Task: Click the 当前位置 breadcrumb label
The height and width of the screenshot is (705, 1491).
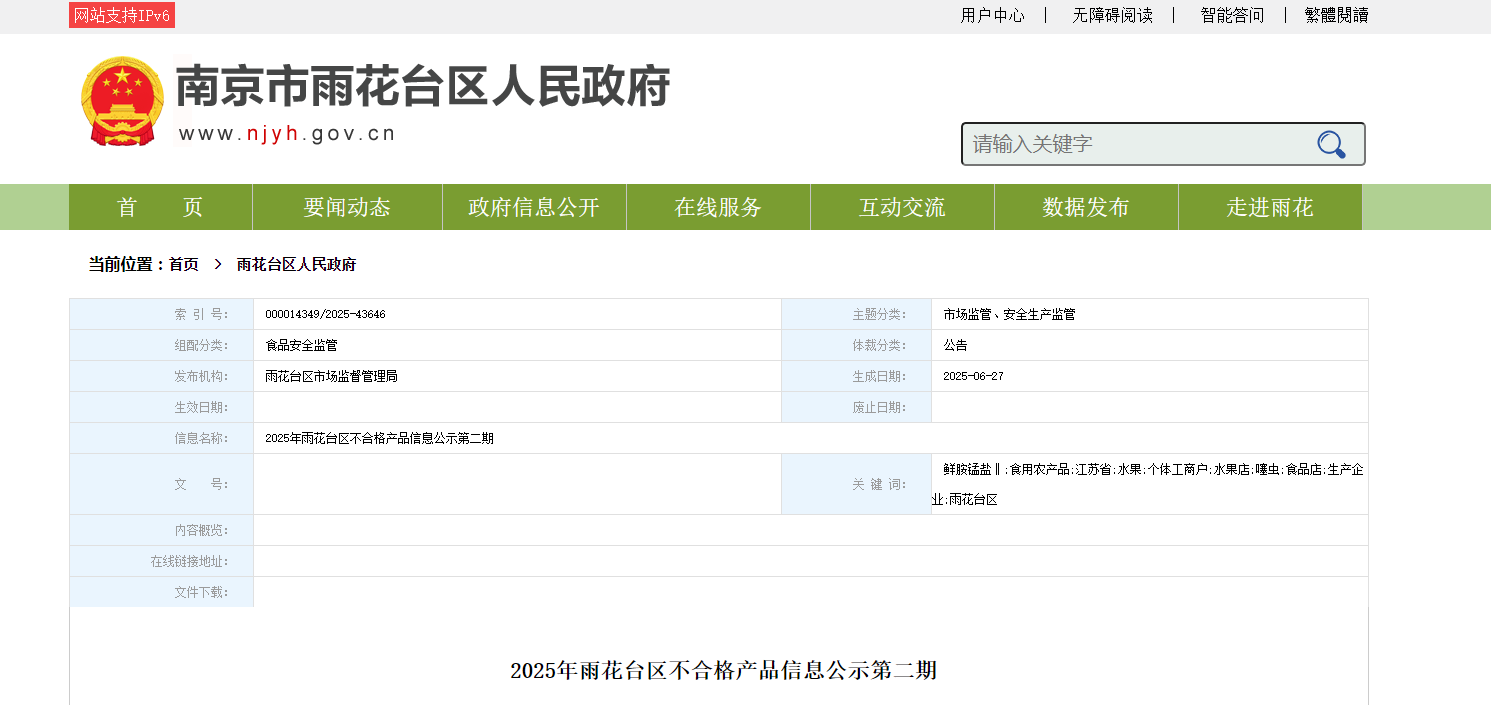Action: pyautogui.click(x=126, y=265)
